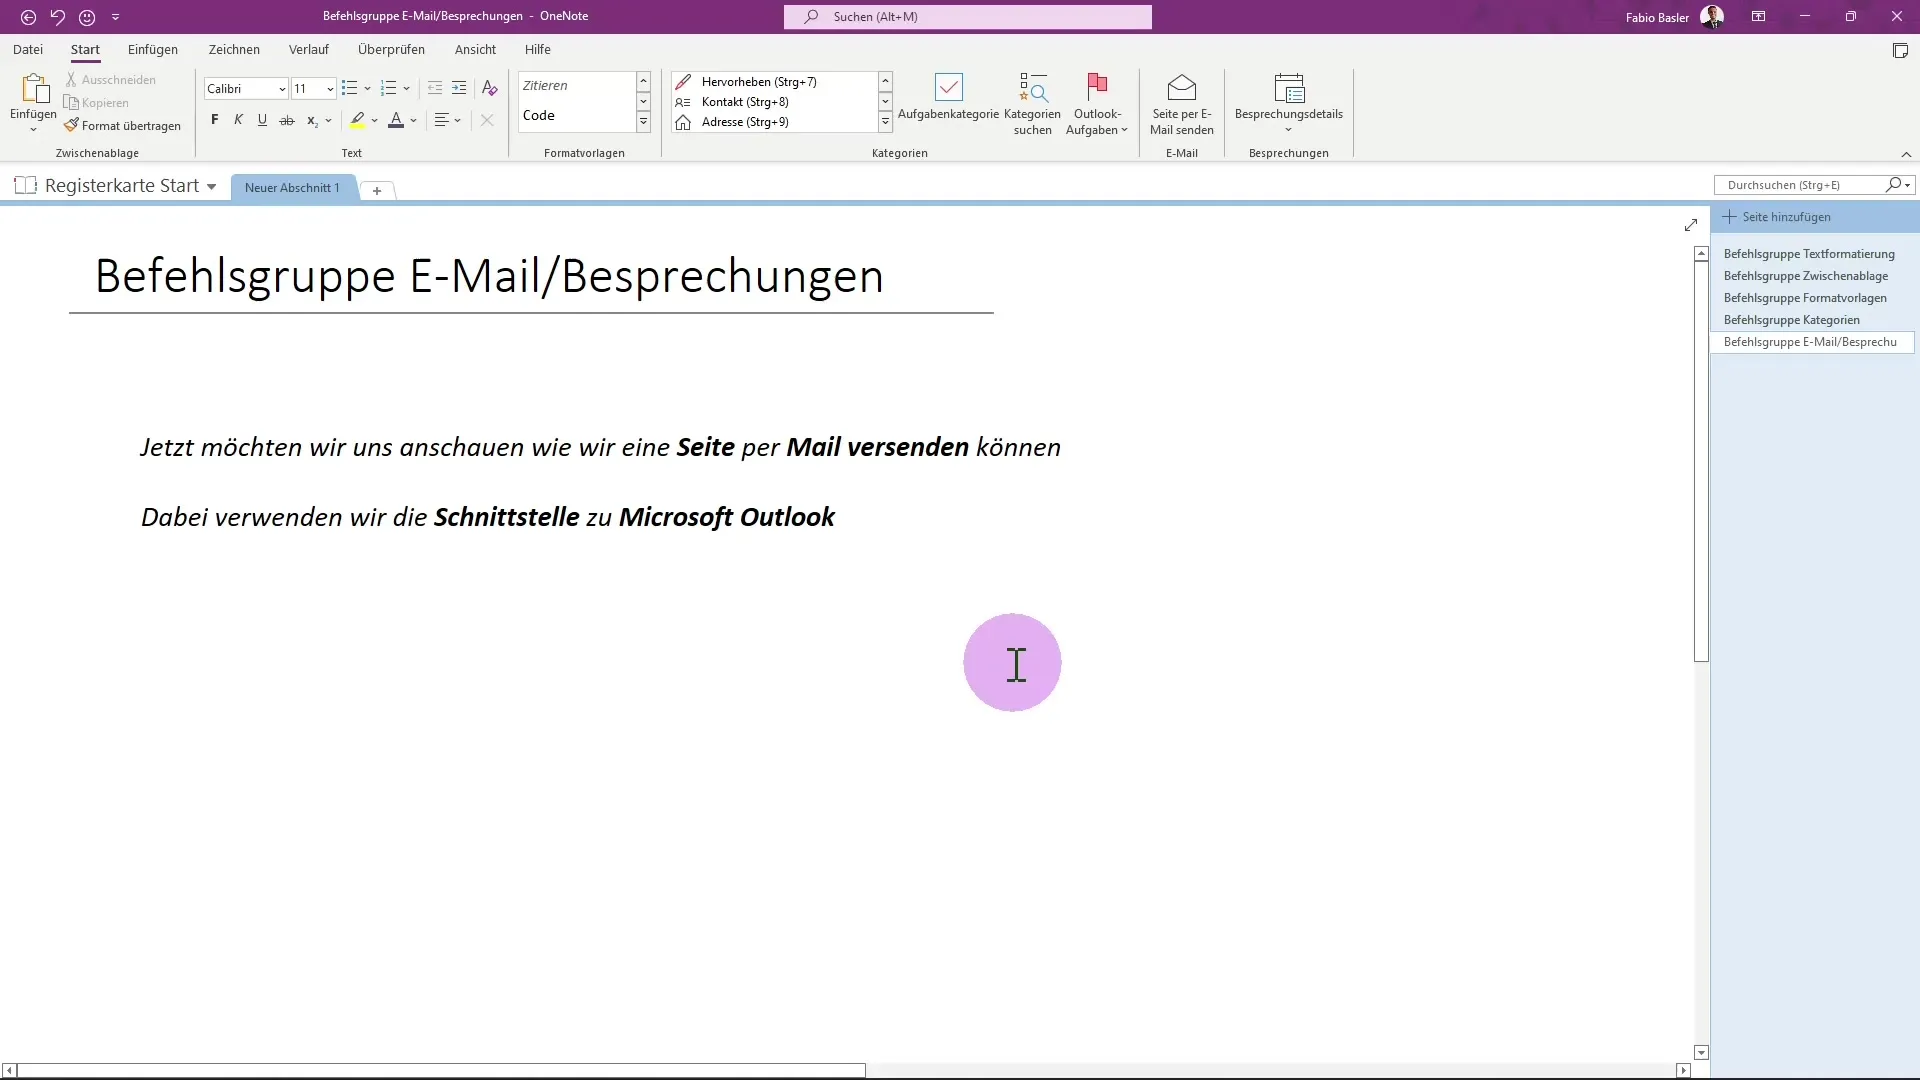Clear all formatting icon

[x=489, y=88]
